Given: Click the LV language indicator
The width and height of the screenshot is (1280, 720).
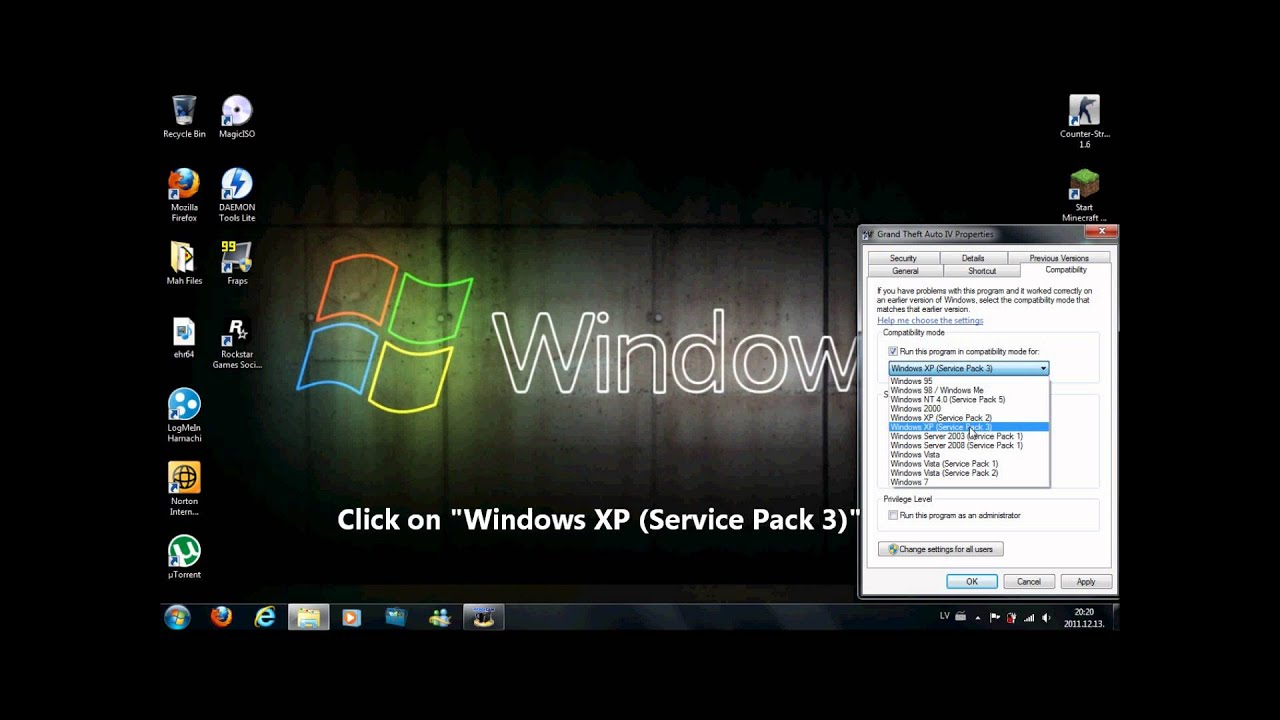Looking at the screenshot, I should point(945,616).
